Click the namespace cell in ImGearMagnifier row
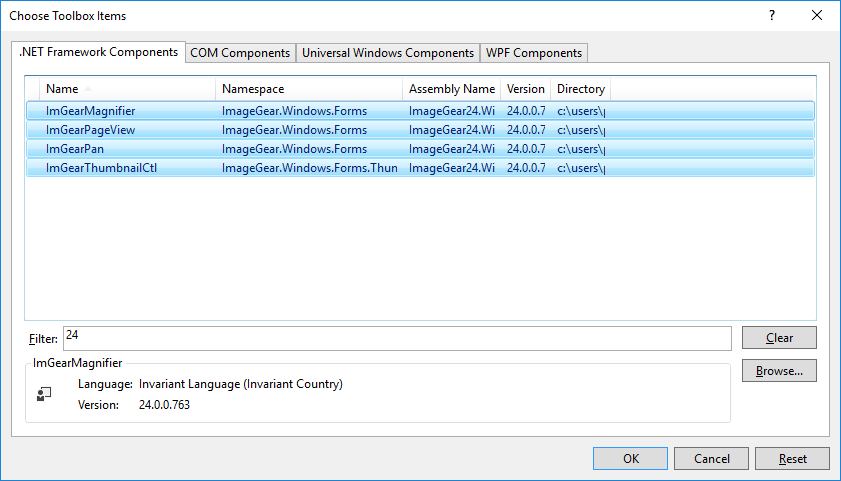841x481 pixels. (294, 111)
